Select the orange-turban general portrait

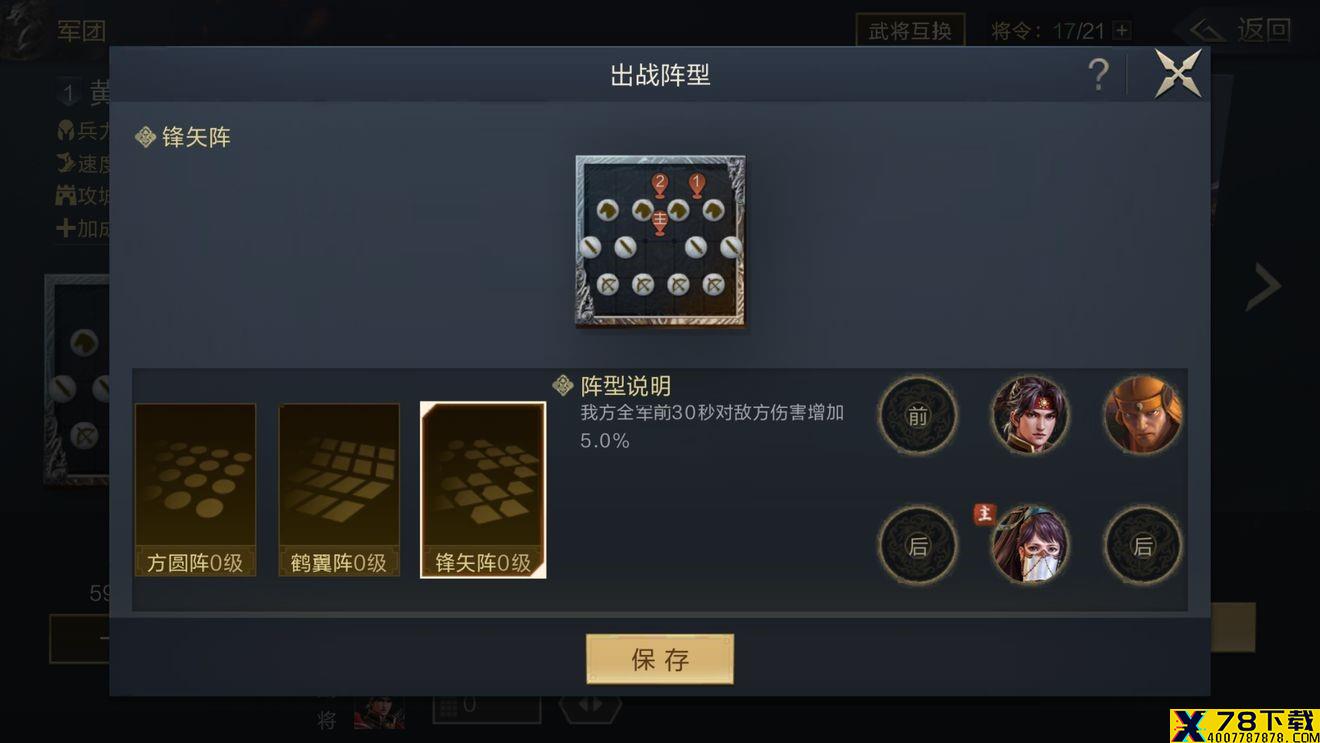[x=1143, y=415]
